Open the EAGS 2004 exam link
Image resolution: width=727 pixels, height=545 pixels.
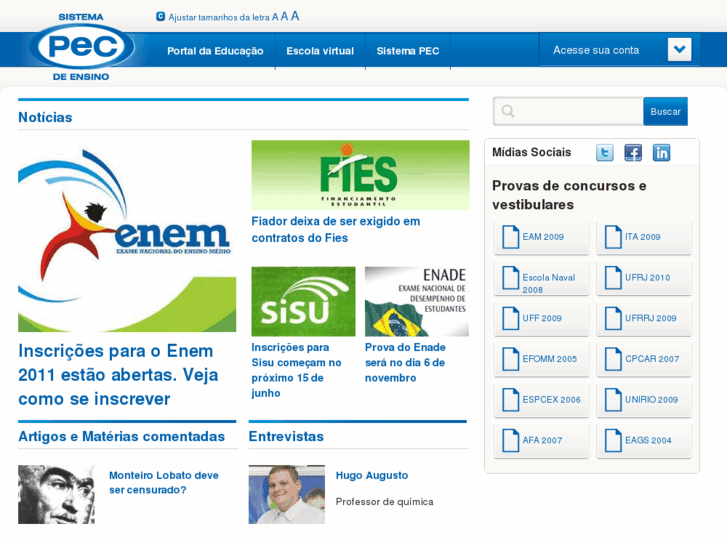click(x=648, y=441)
